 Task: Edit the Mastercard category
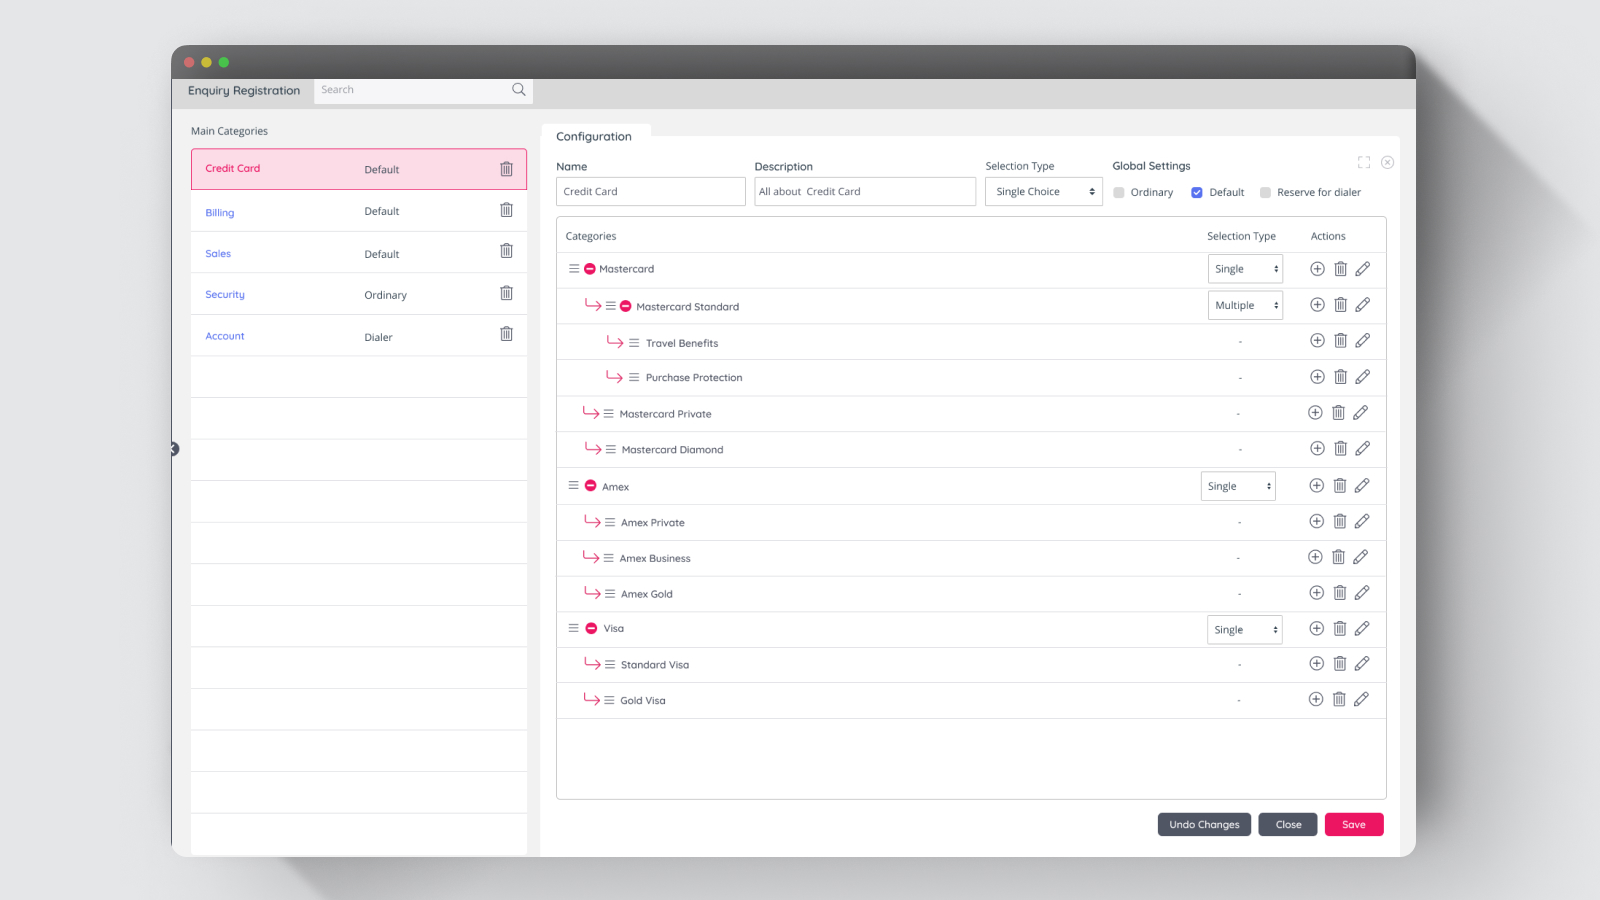click(x=1363, y=269)
